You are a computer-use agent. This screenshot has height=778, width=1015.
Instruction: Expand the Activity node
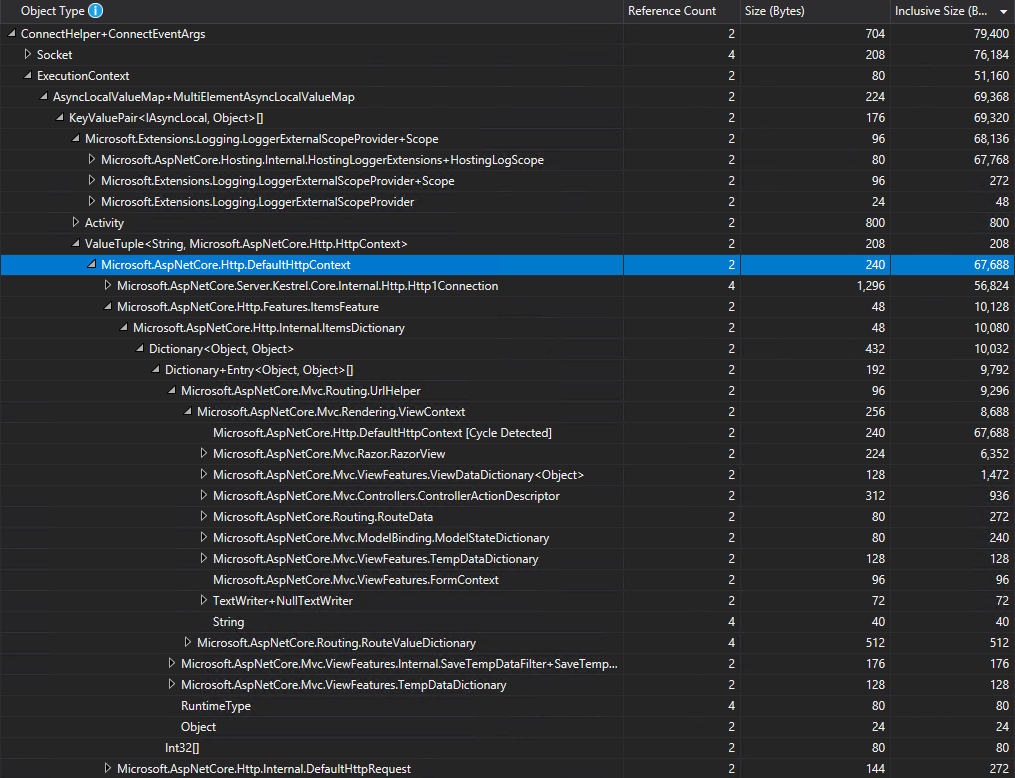click(x=75, y=222)
